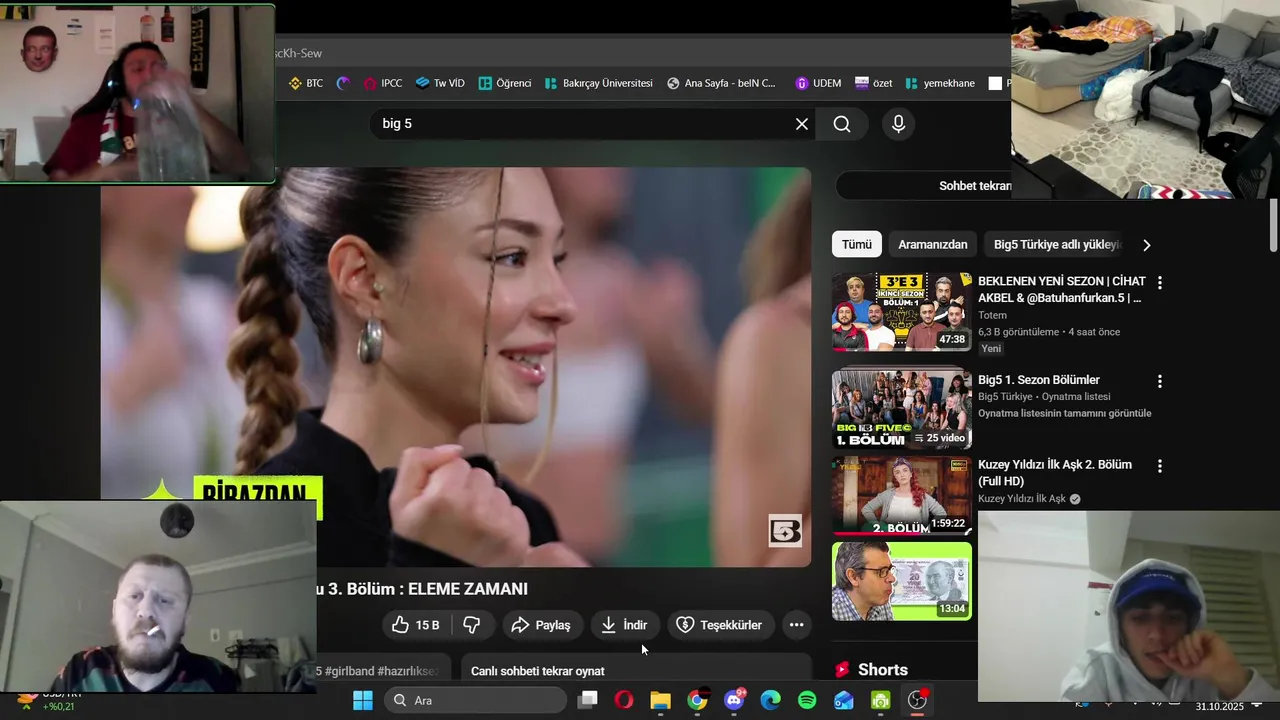This screenshot has height=720, width=1280.
Task: Open the Öğrenci bookmark
Action: pyautogui.click(x=505, y=83)
